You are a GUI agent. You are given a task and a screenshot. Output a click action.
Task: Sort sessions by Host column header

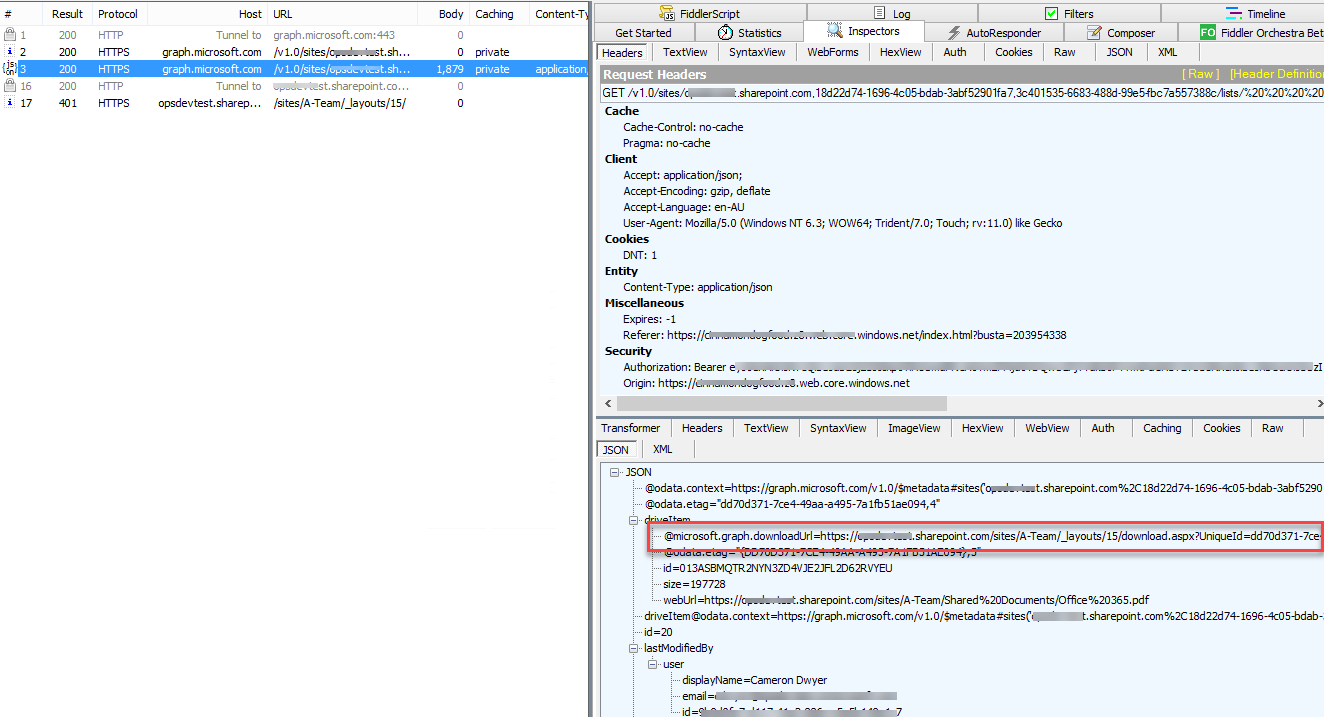point(207,14)
